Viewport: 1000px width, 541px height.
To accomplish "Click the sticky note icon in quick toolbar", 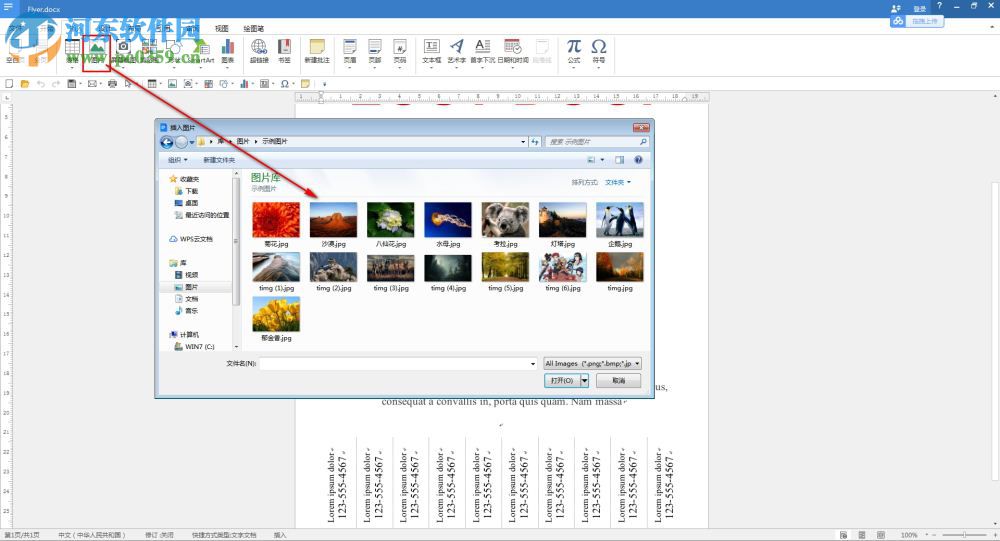I will click(x=305, y=84).
